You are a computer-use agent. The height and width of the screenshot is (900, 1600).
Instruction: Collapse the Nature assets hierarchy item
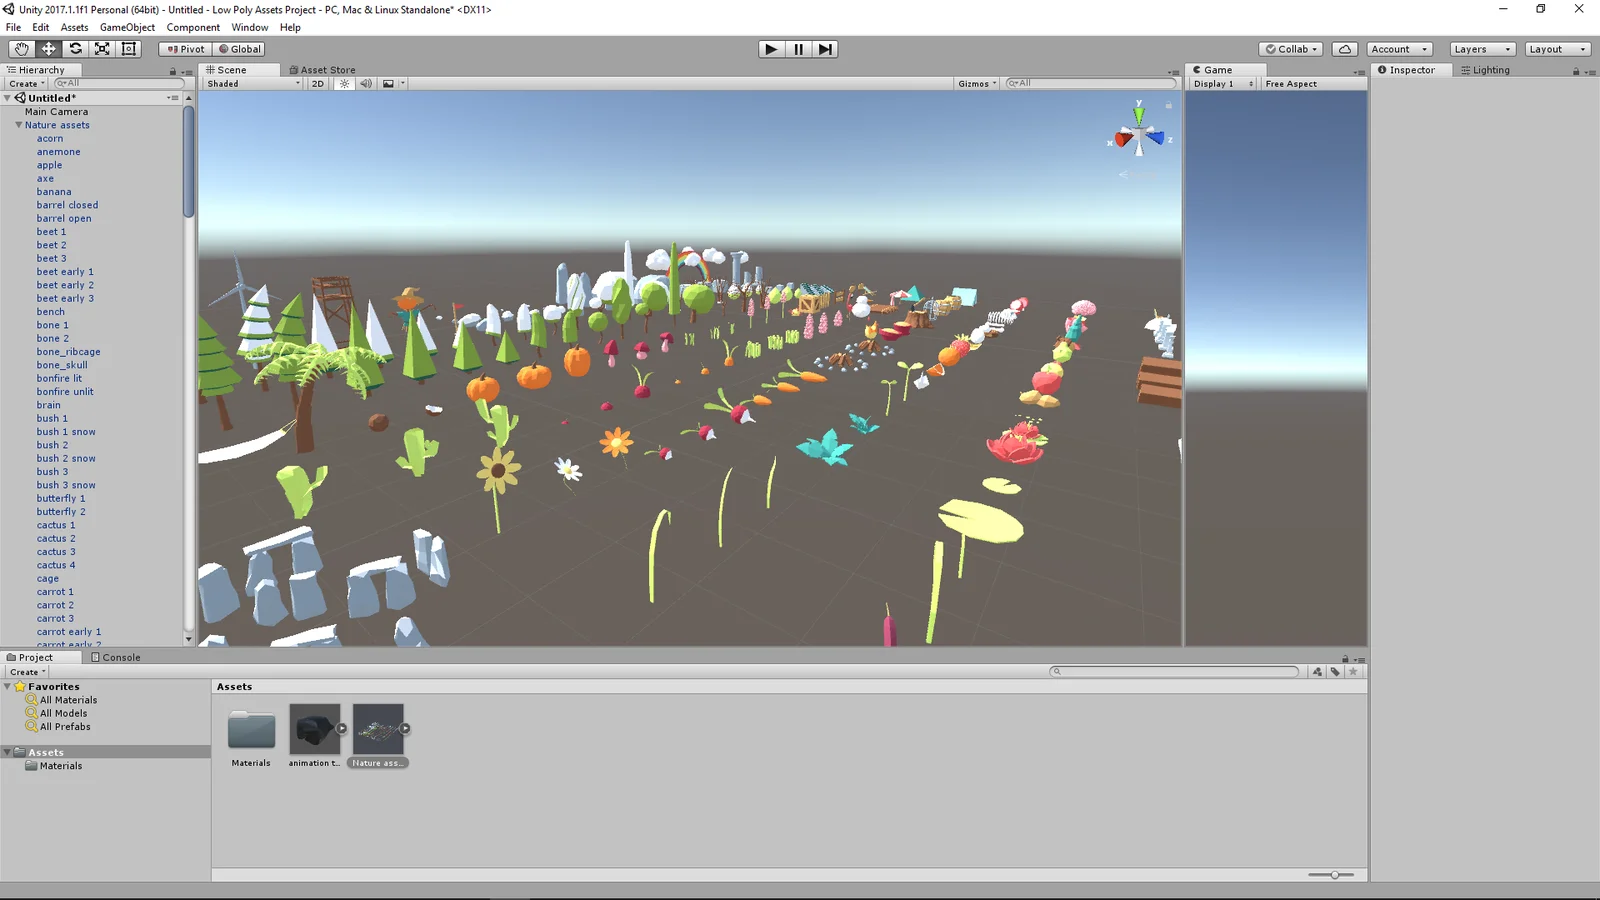coord(17,124)
